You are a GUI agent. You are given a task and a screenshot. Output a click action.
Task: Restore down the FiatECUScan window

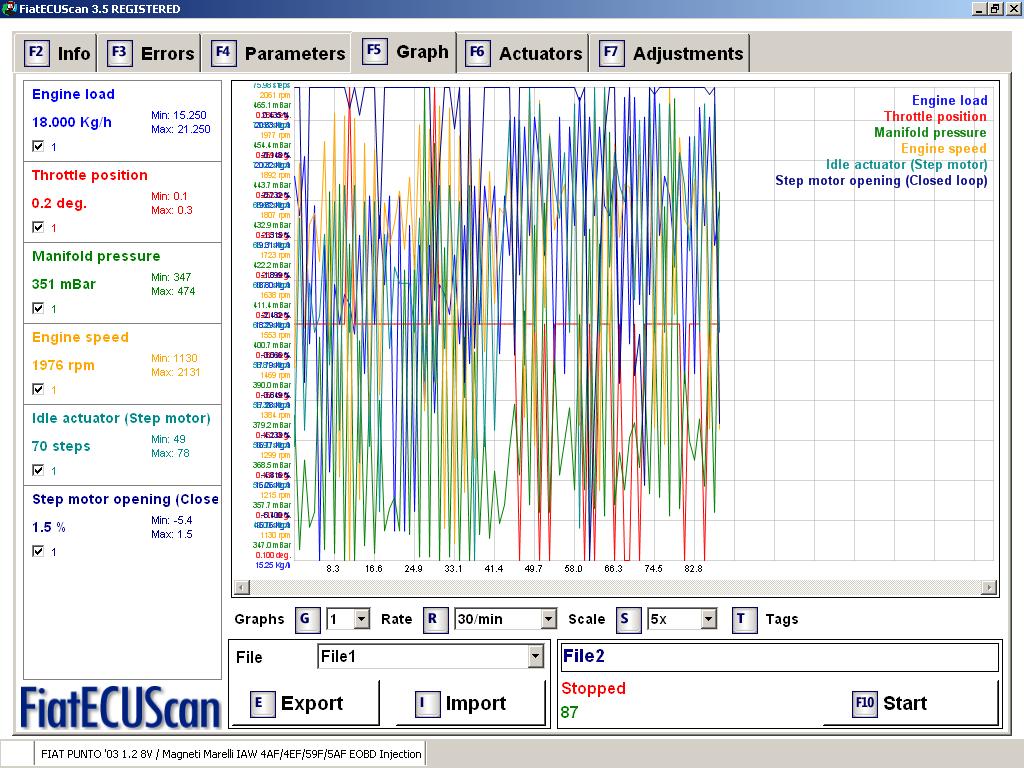995,8
